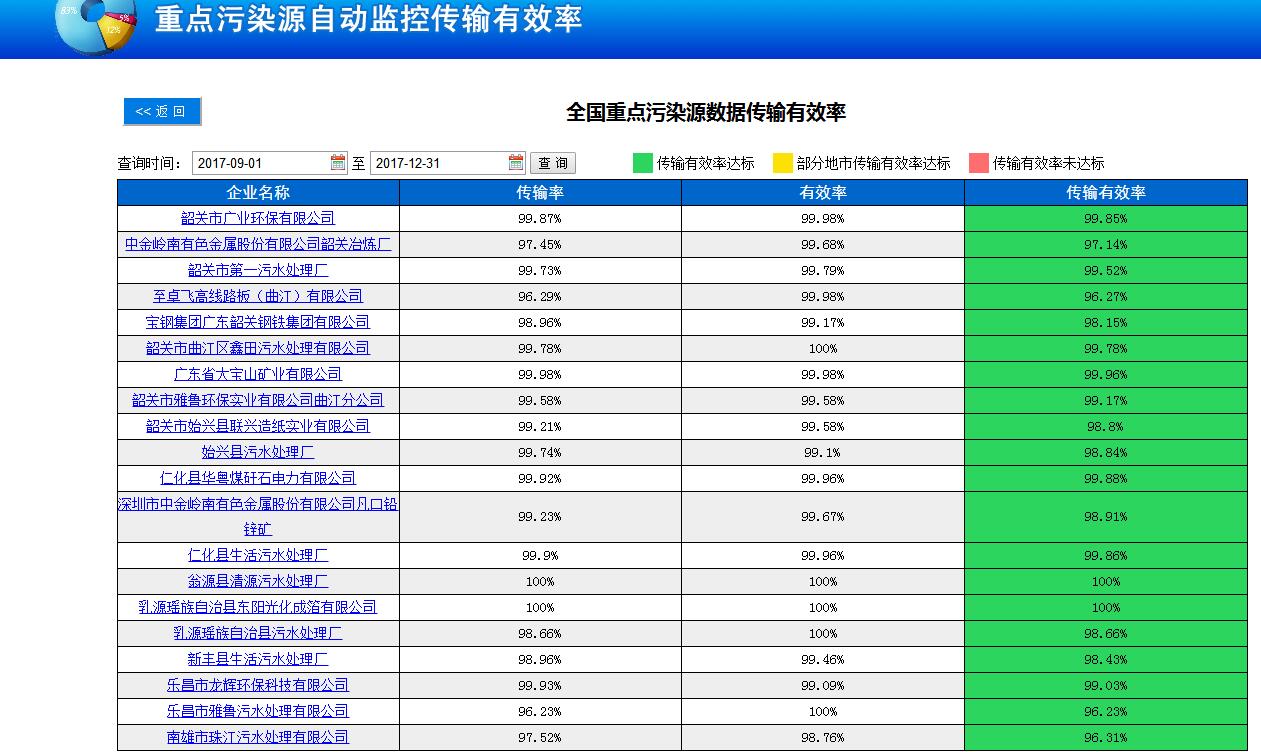Open the calendar picker for end date 2017-12-31
The height and width of the screenshot is (752, 1261).
tap(516, 162)
